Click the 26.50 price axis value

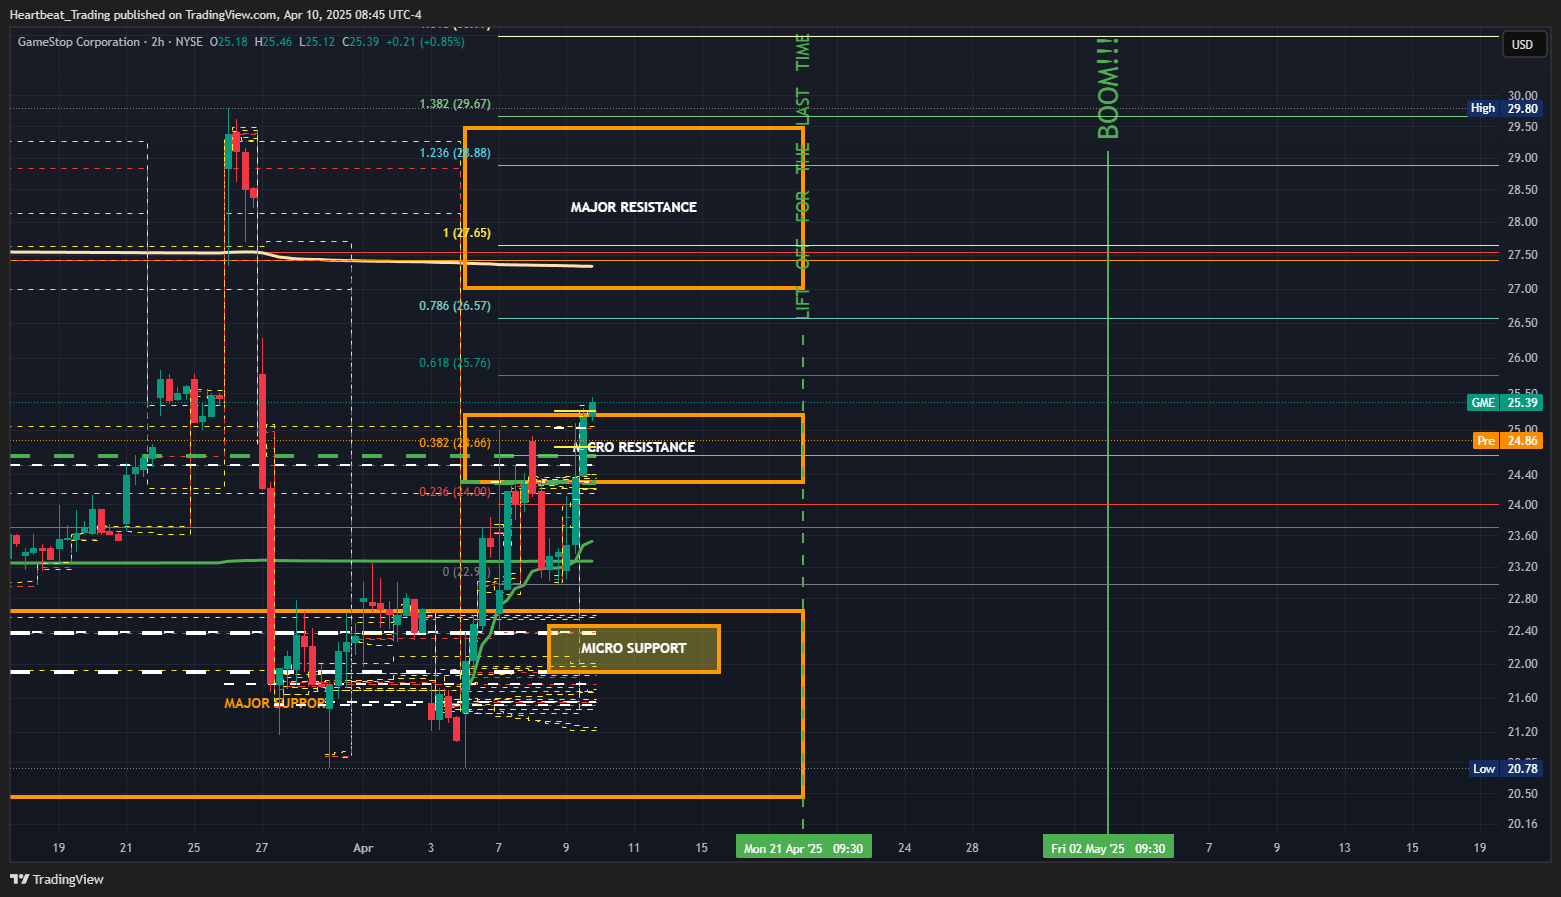[1522, 323]
